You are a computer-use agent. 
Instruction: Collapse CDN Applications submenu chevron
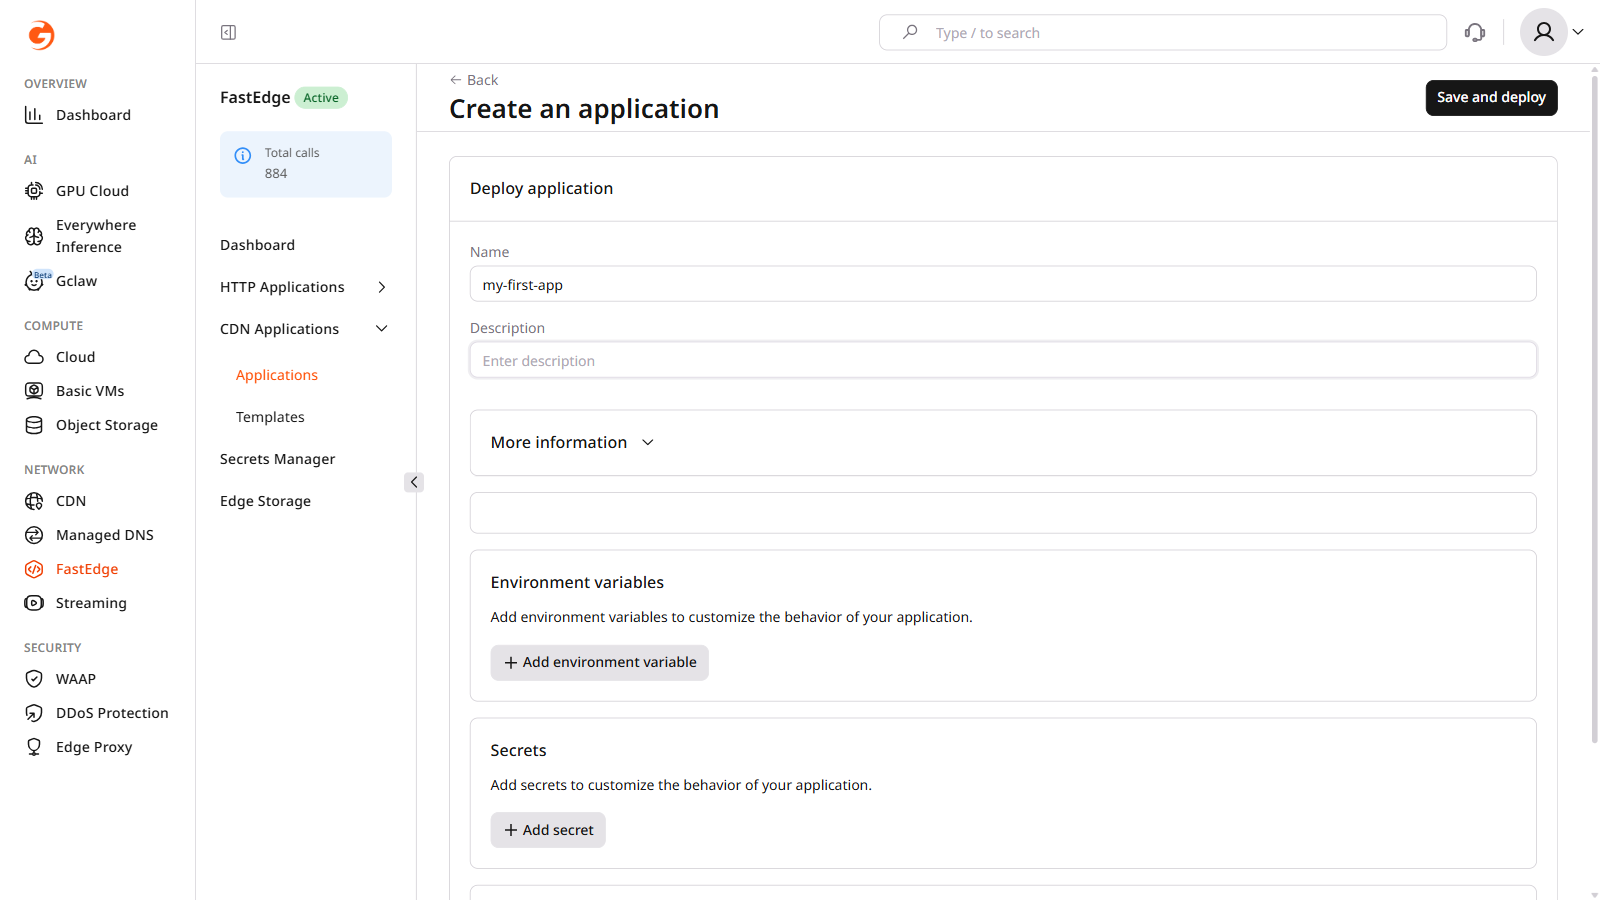(381, 329)
